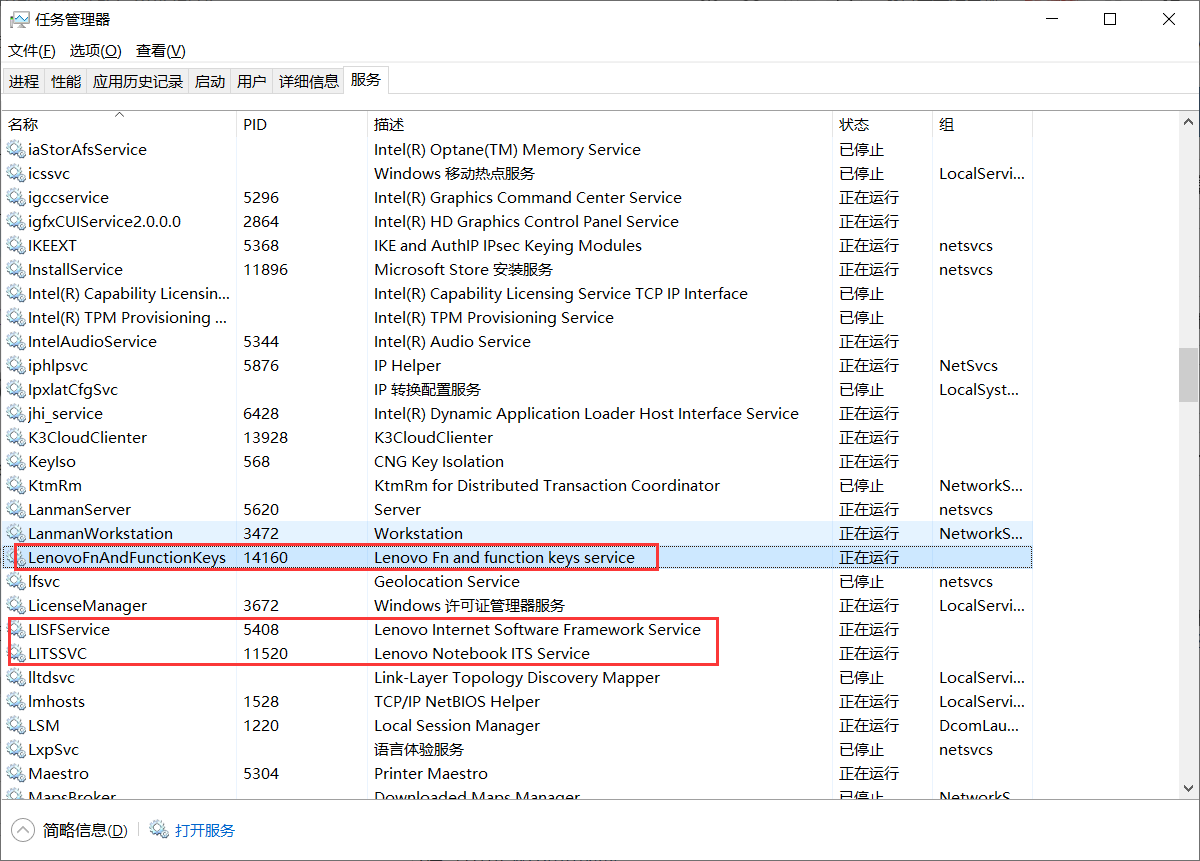Click the Maestro service icon
The height and width of the screenshot is (861, 1200).
point(16,774)
